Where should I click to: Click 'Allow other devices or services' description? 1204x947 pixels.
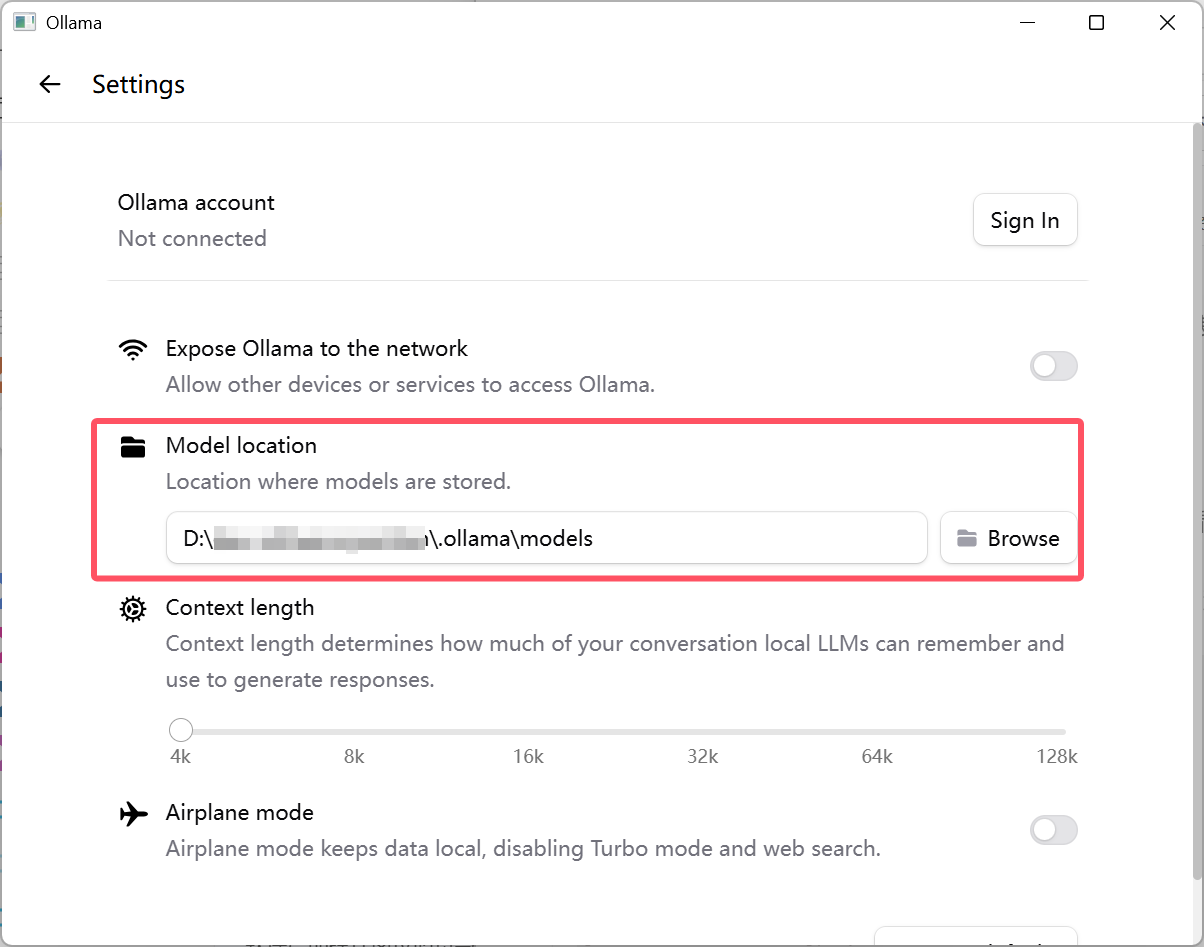tap(410, 385)
